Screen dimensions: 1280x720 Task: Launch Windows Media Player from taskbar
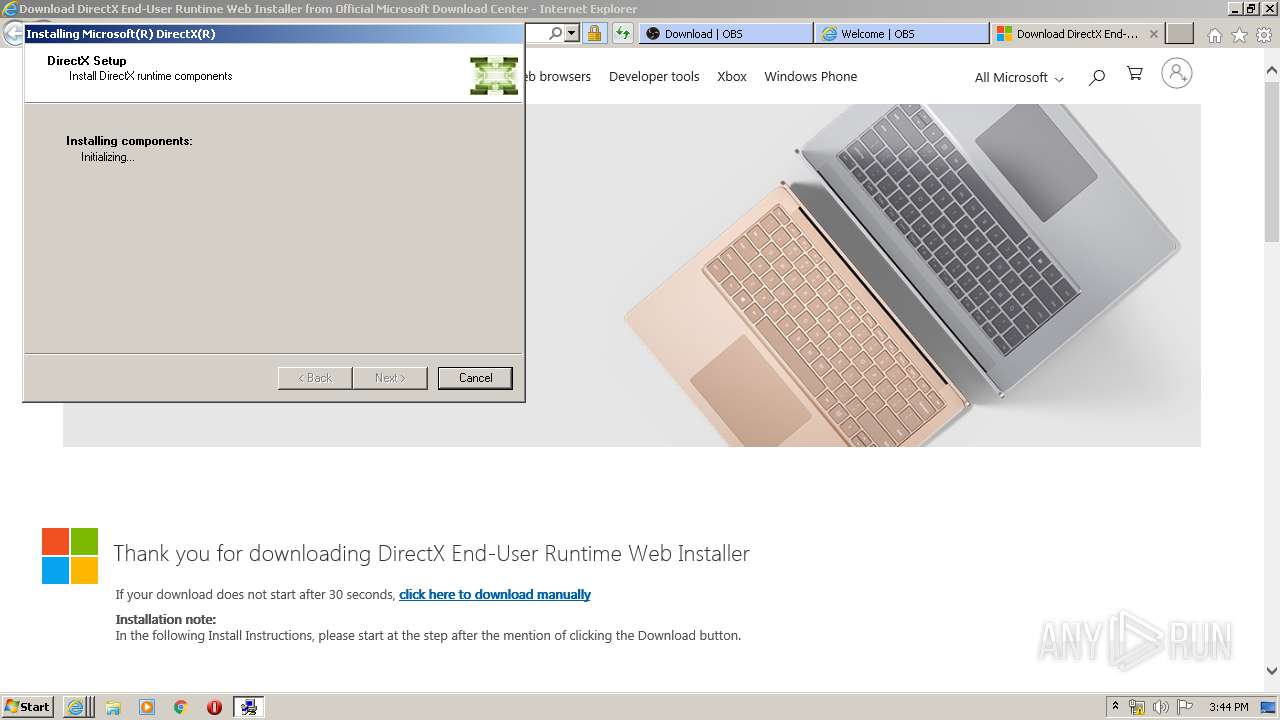tap(147, 707)
